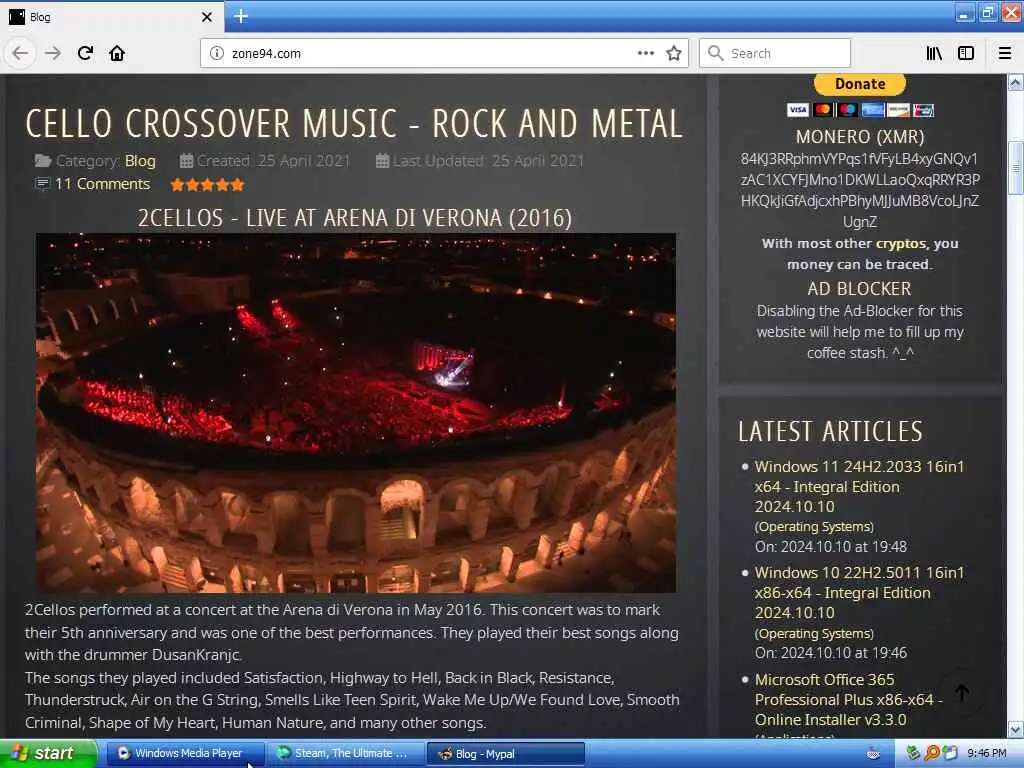The image size is (1024, 768).
Task: Open Windows 11 24H2.2033 16in1 article
Action: 859,487
